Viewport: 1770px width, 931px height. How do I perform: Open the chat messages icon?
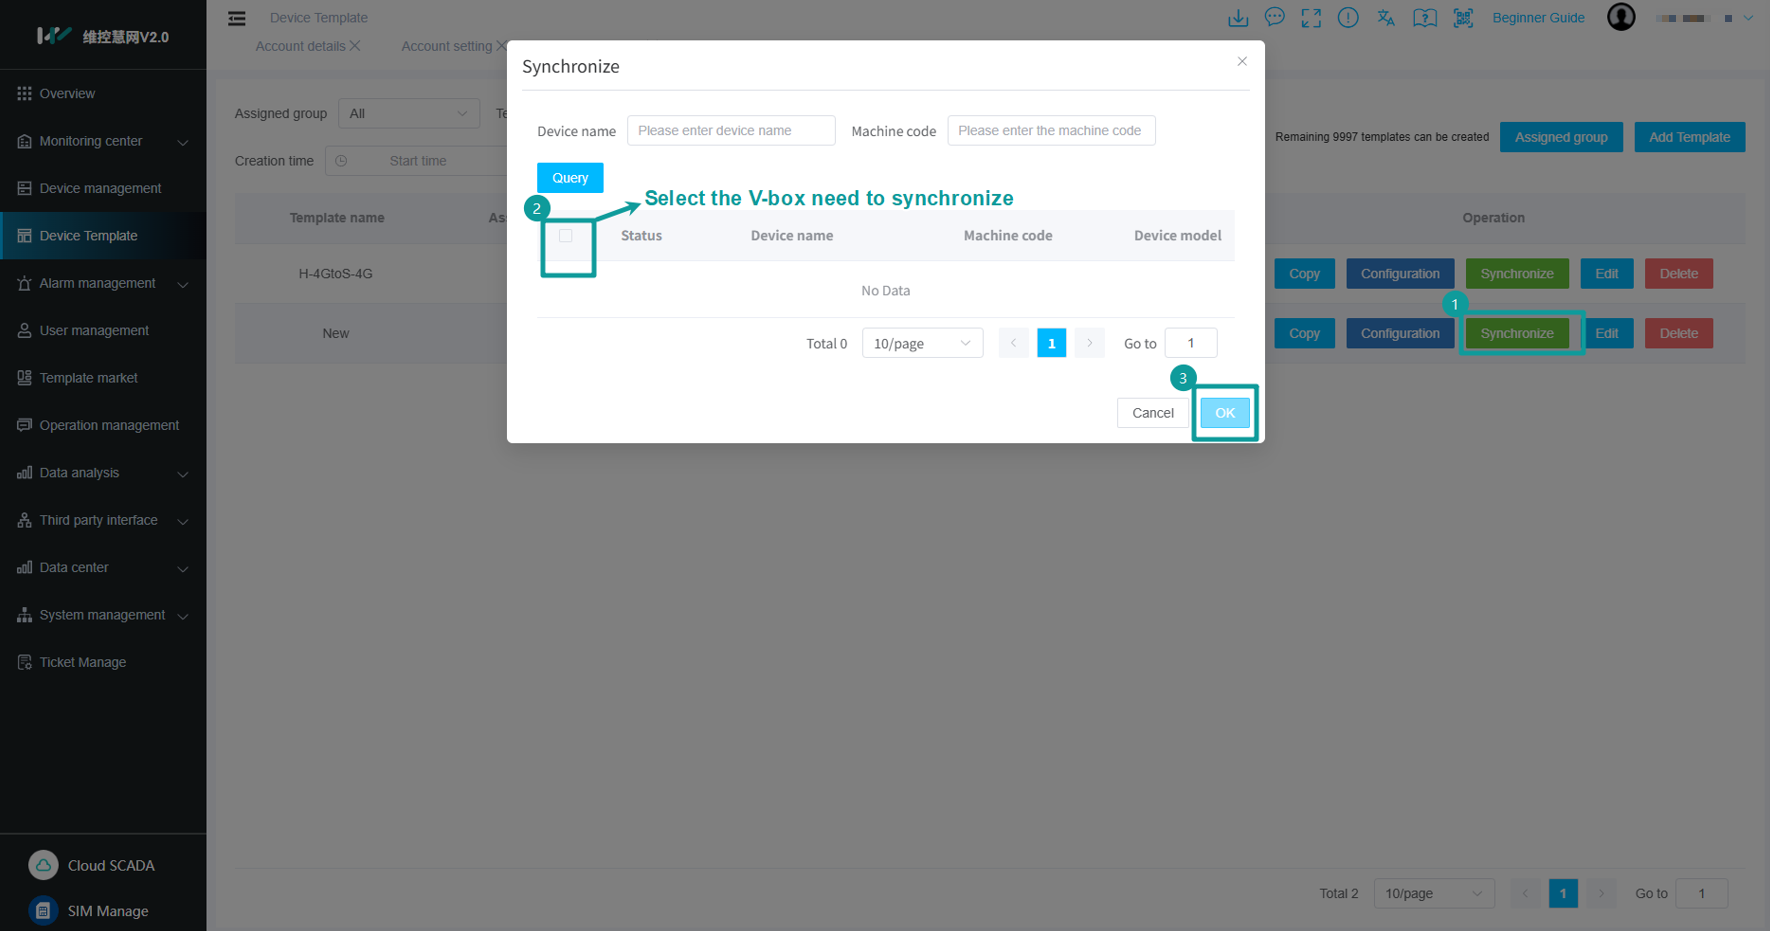point(1274,18)
